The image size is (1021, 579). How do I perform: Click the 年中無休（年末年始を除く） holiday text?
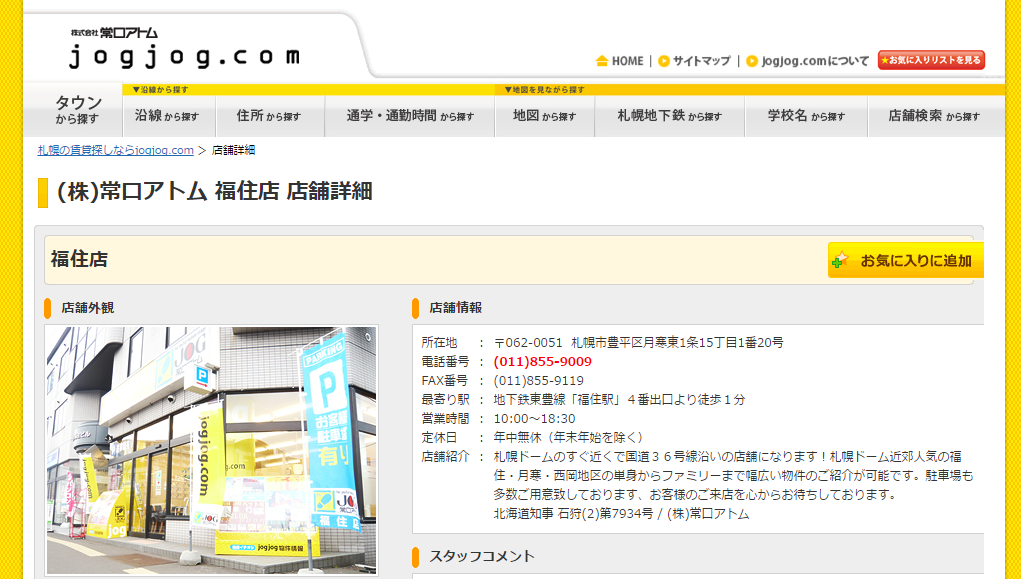(x=570, y=437)
